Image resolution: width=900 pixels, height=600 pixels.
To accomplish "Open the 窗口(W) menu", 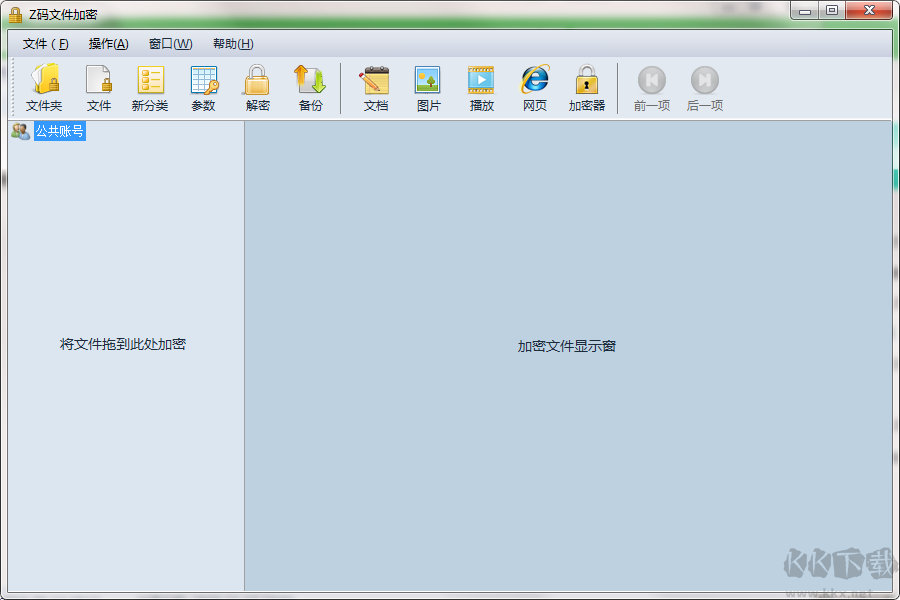I will (x=170, y=44).
